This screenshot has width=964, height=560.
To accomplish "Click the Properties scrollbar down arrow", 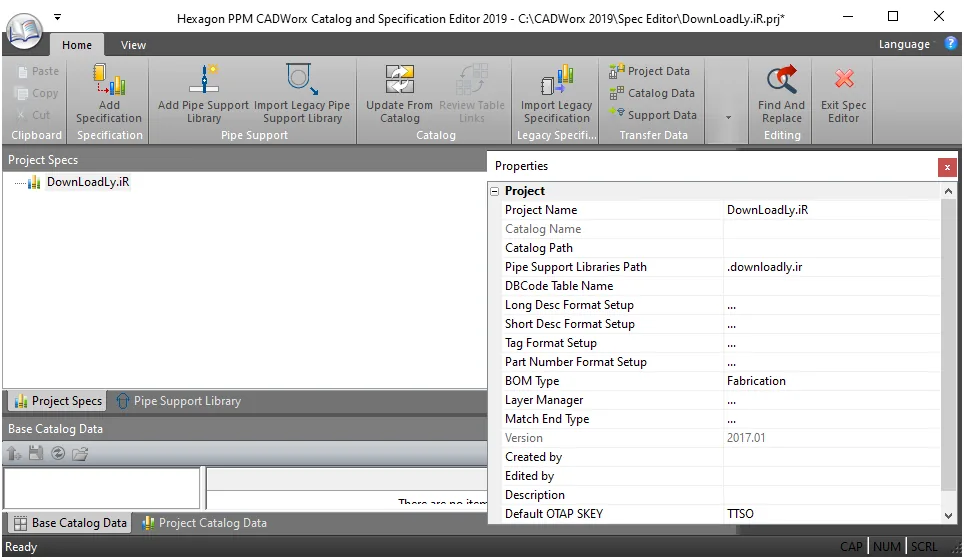I will click(948, 515).
